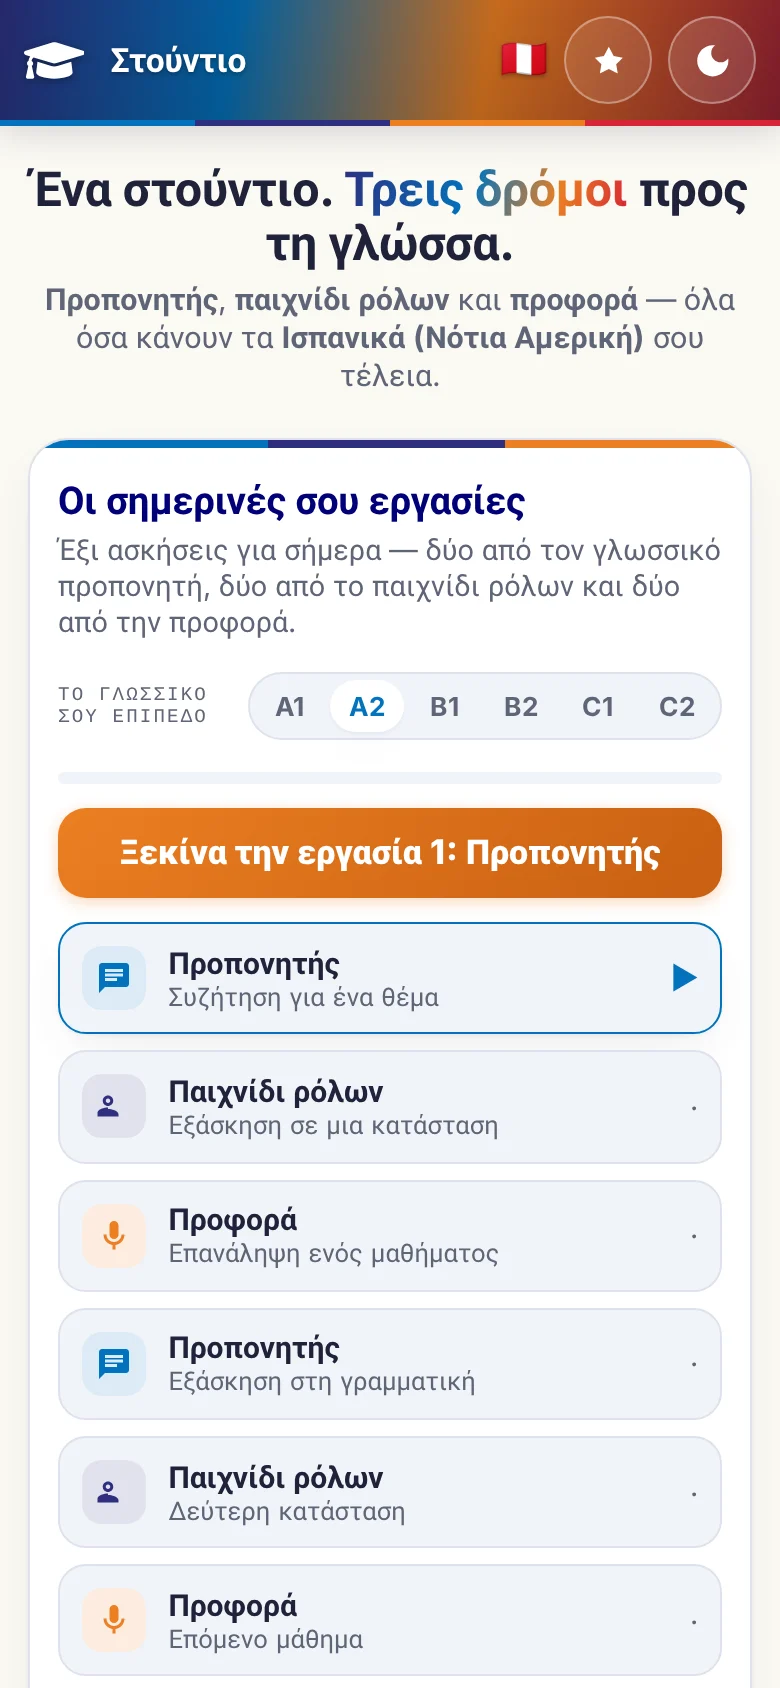
Task: Toggle dark mode with moon icon
Action: pyautogui.click(x=712, y=61)
